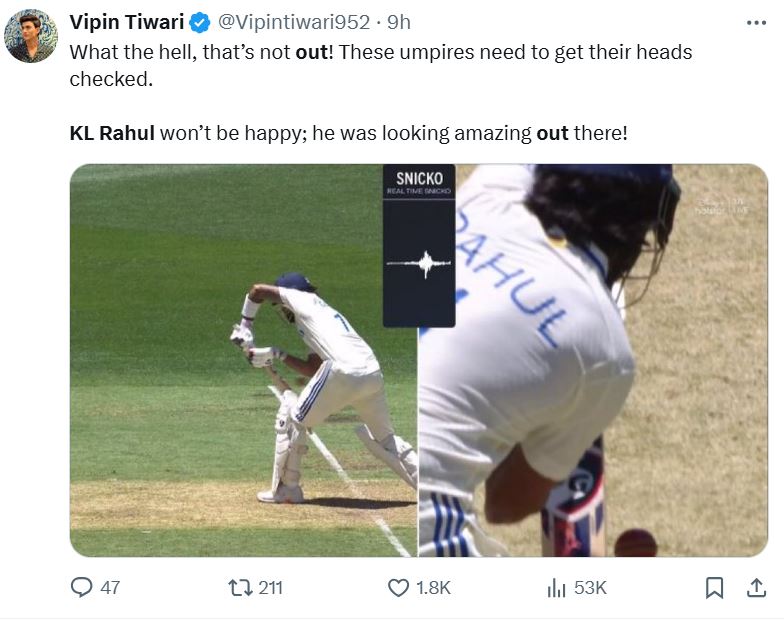Click the repost count 211
784x620 pixels.
tap(270, 587)
